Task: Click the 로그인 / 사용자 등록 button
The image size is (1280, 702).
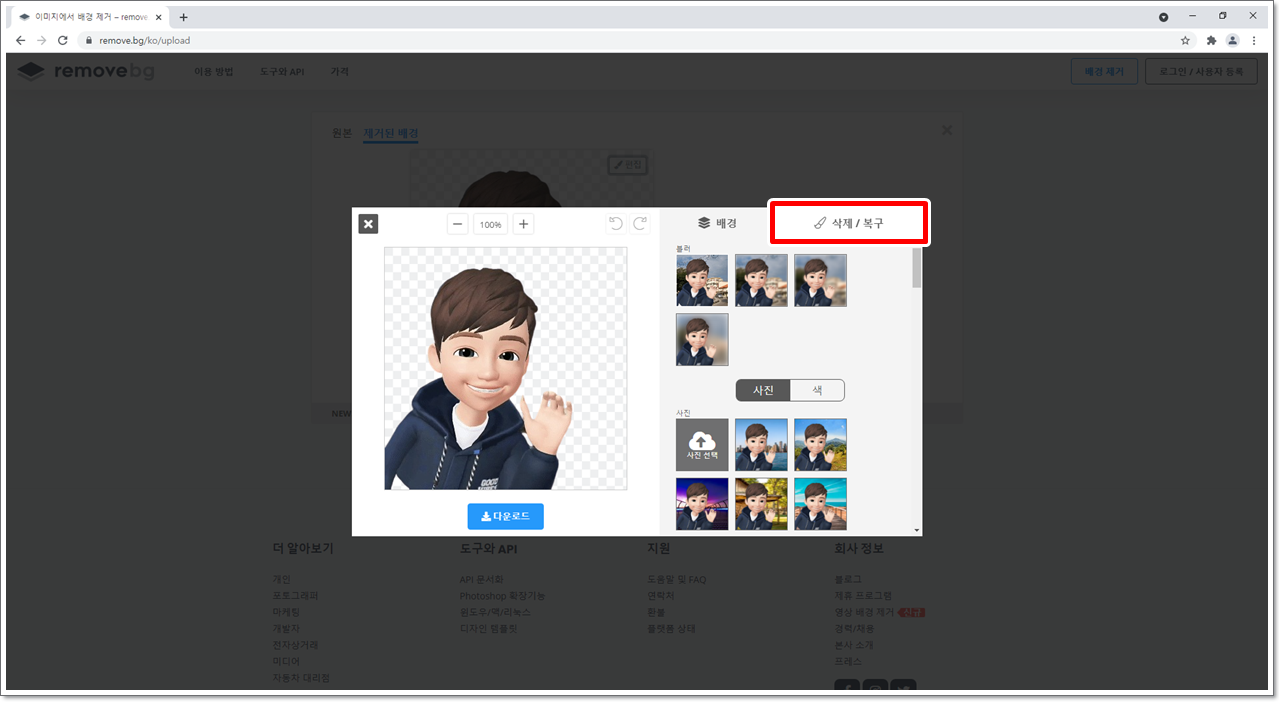Action: (1202, 72)
